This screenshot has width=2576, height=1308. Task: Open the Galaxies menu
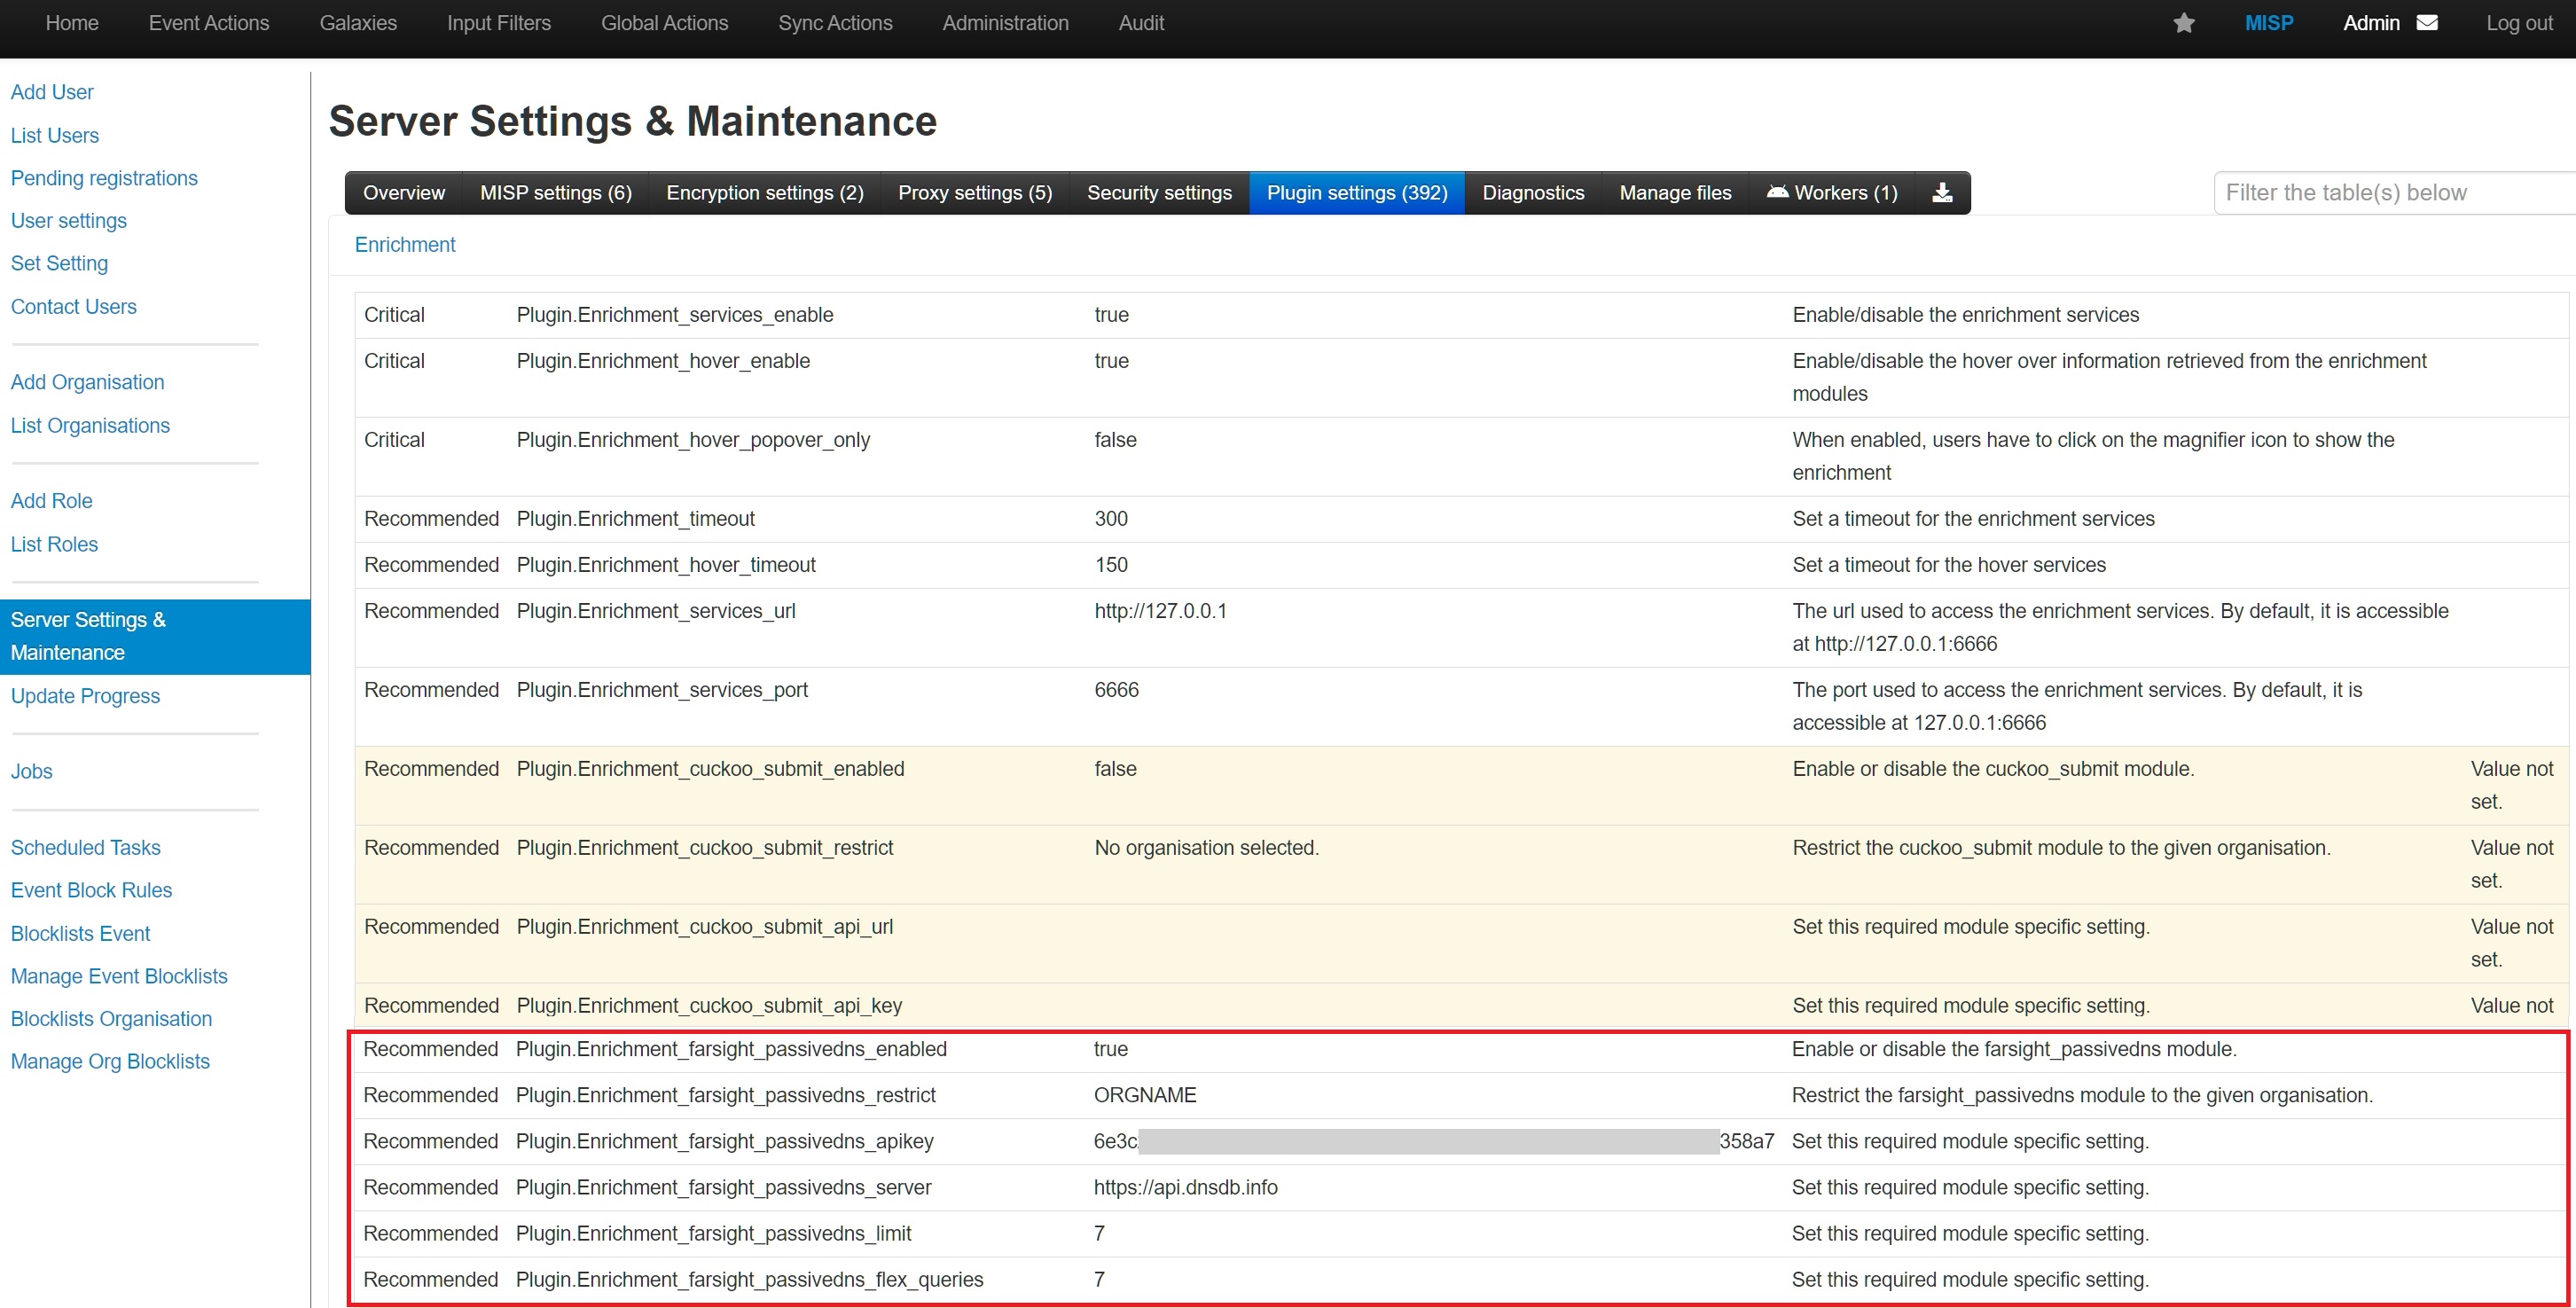pyautogui.click(x=357, y=22)
